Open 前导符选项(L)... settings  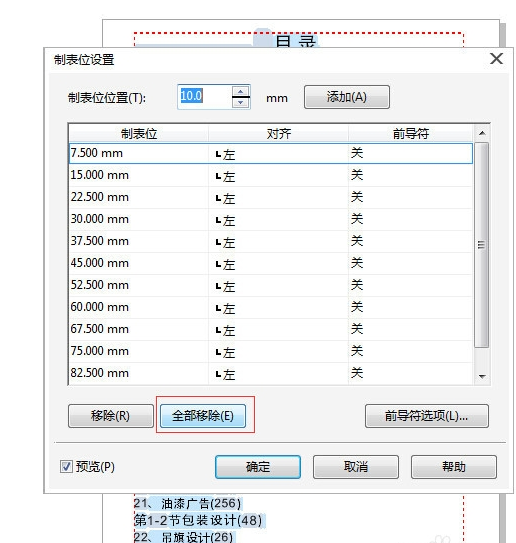[427, 416]
